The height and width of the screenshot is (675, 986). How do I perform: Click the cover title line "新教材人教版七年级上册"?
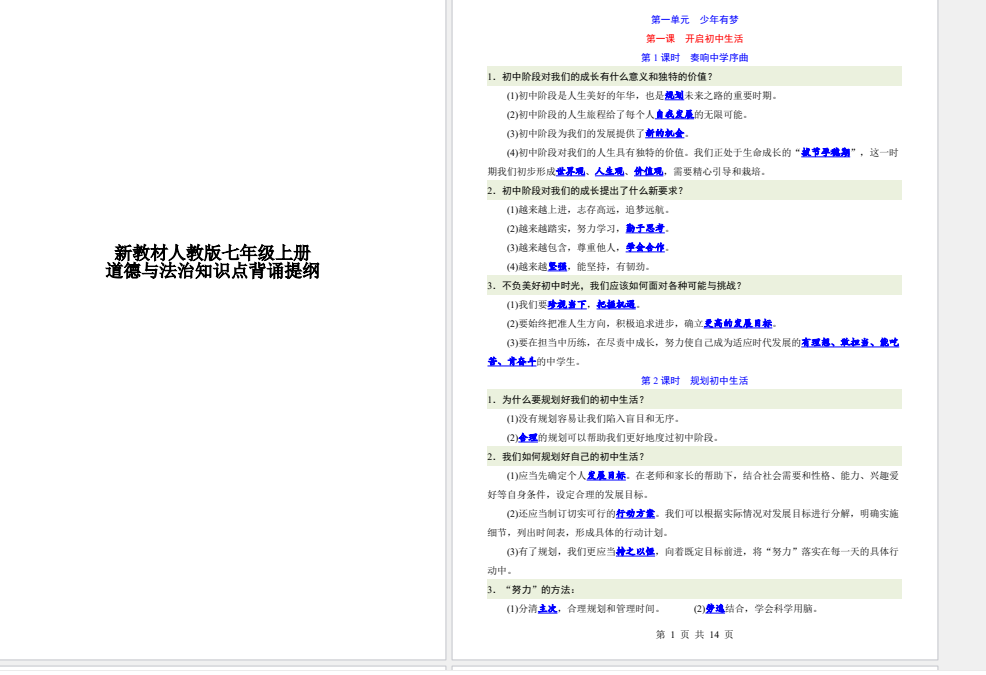pyautogui.click(x=213, y=253)
